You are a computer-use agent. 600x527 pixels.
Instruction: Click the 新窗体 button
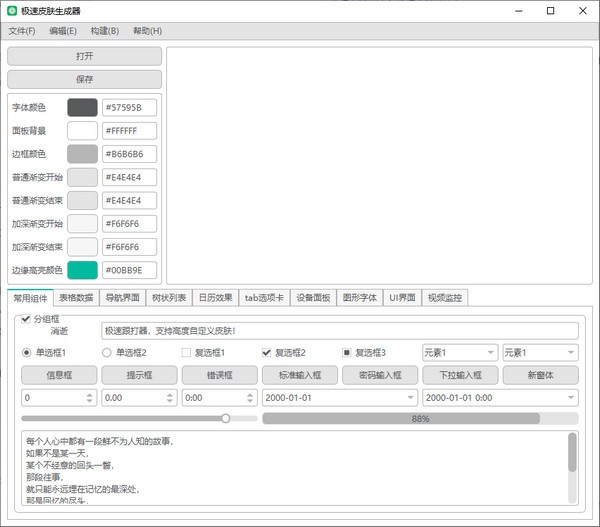pos(540,375)
